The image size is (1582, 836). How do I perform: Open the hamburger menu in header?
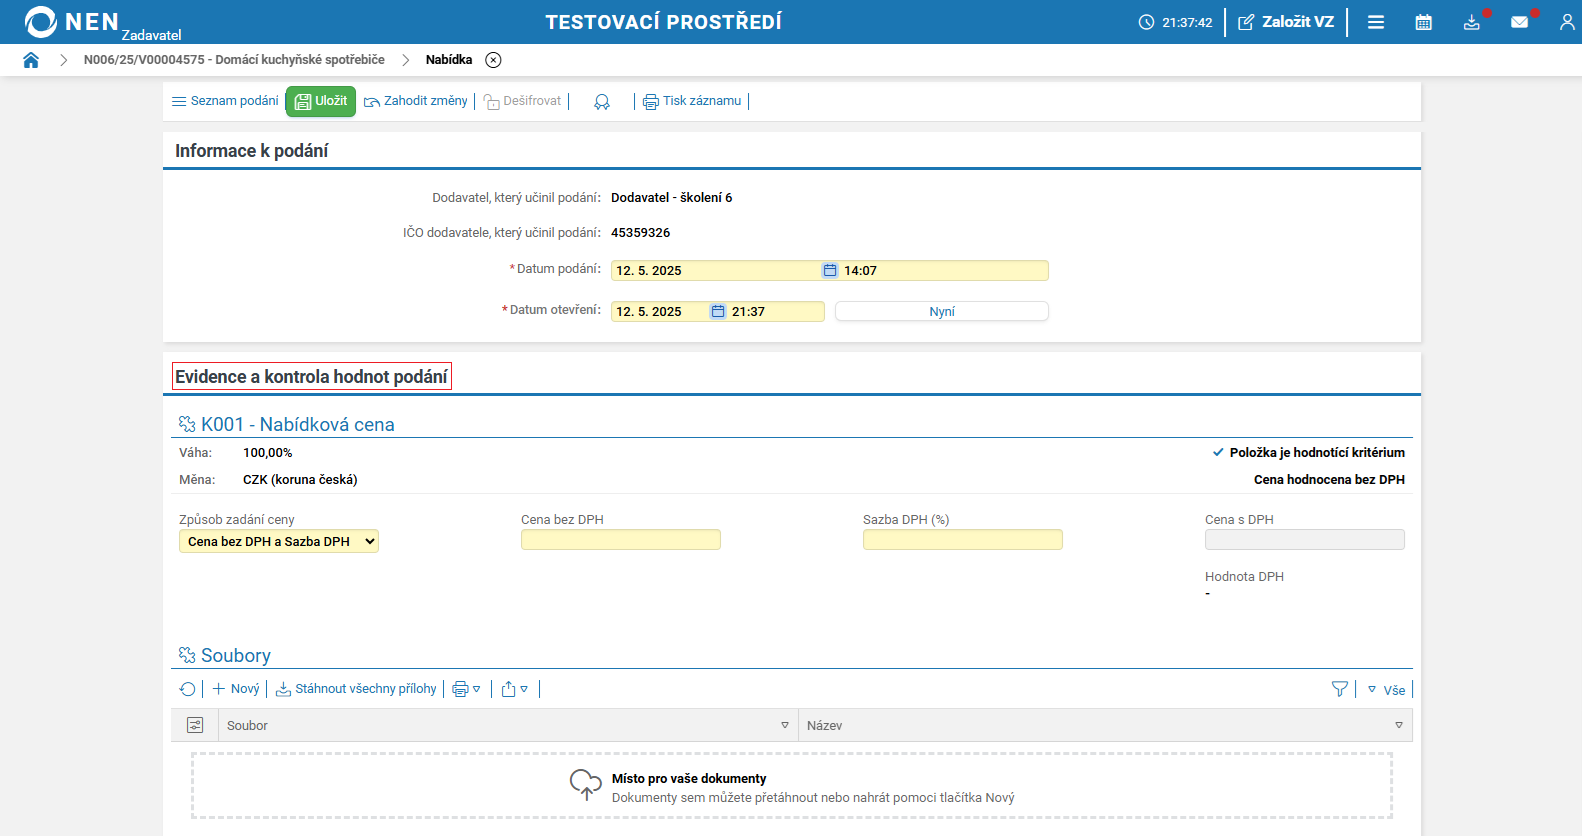[x=1376, y=22]
